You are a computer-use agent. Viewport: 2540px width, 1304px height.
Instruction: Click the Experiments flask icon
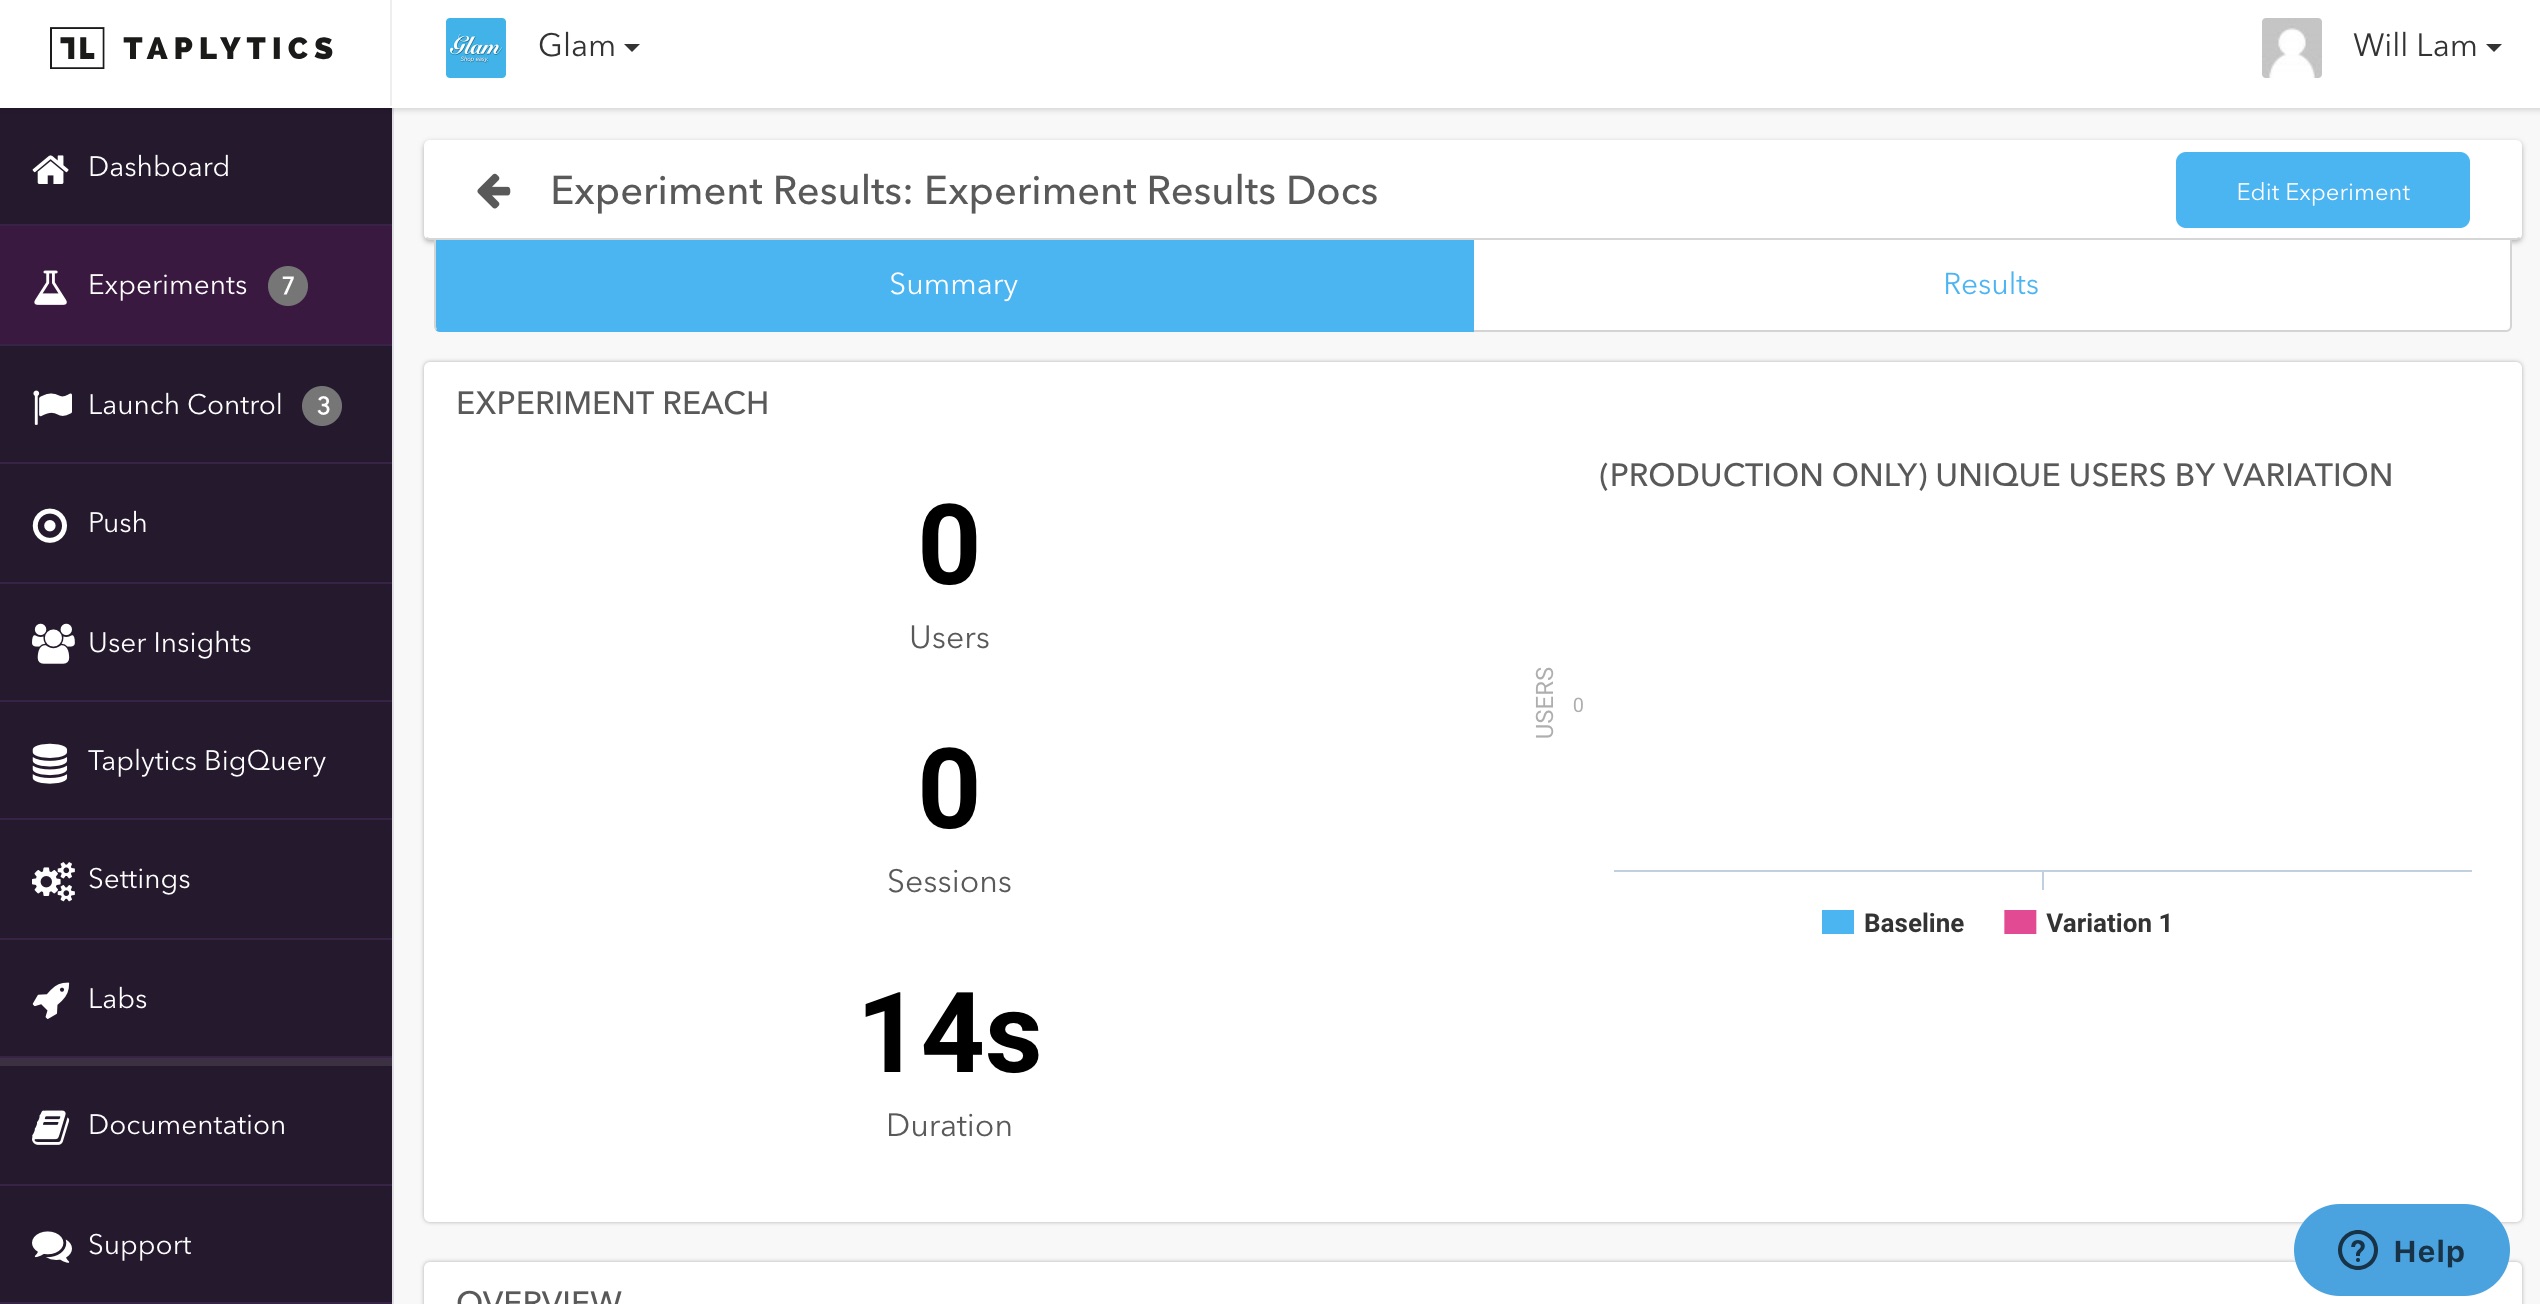pyautogui.click(x=50, y=287)
